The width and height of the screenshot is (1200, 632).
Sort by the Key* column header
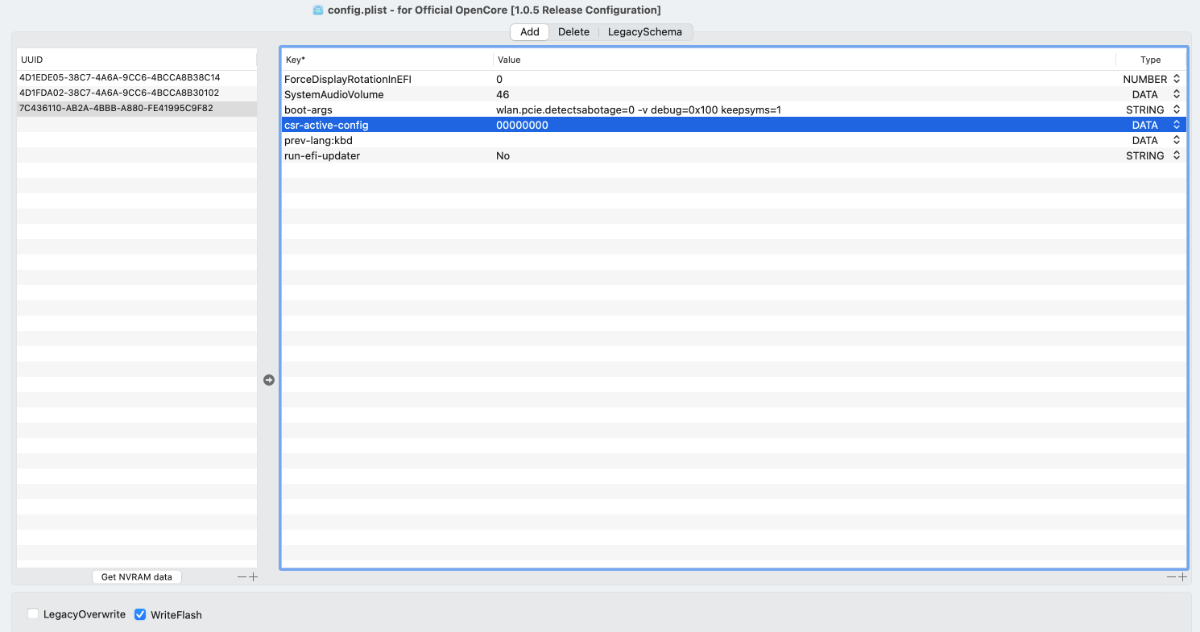pyautogui.click(x=387, y=60)
